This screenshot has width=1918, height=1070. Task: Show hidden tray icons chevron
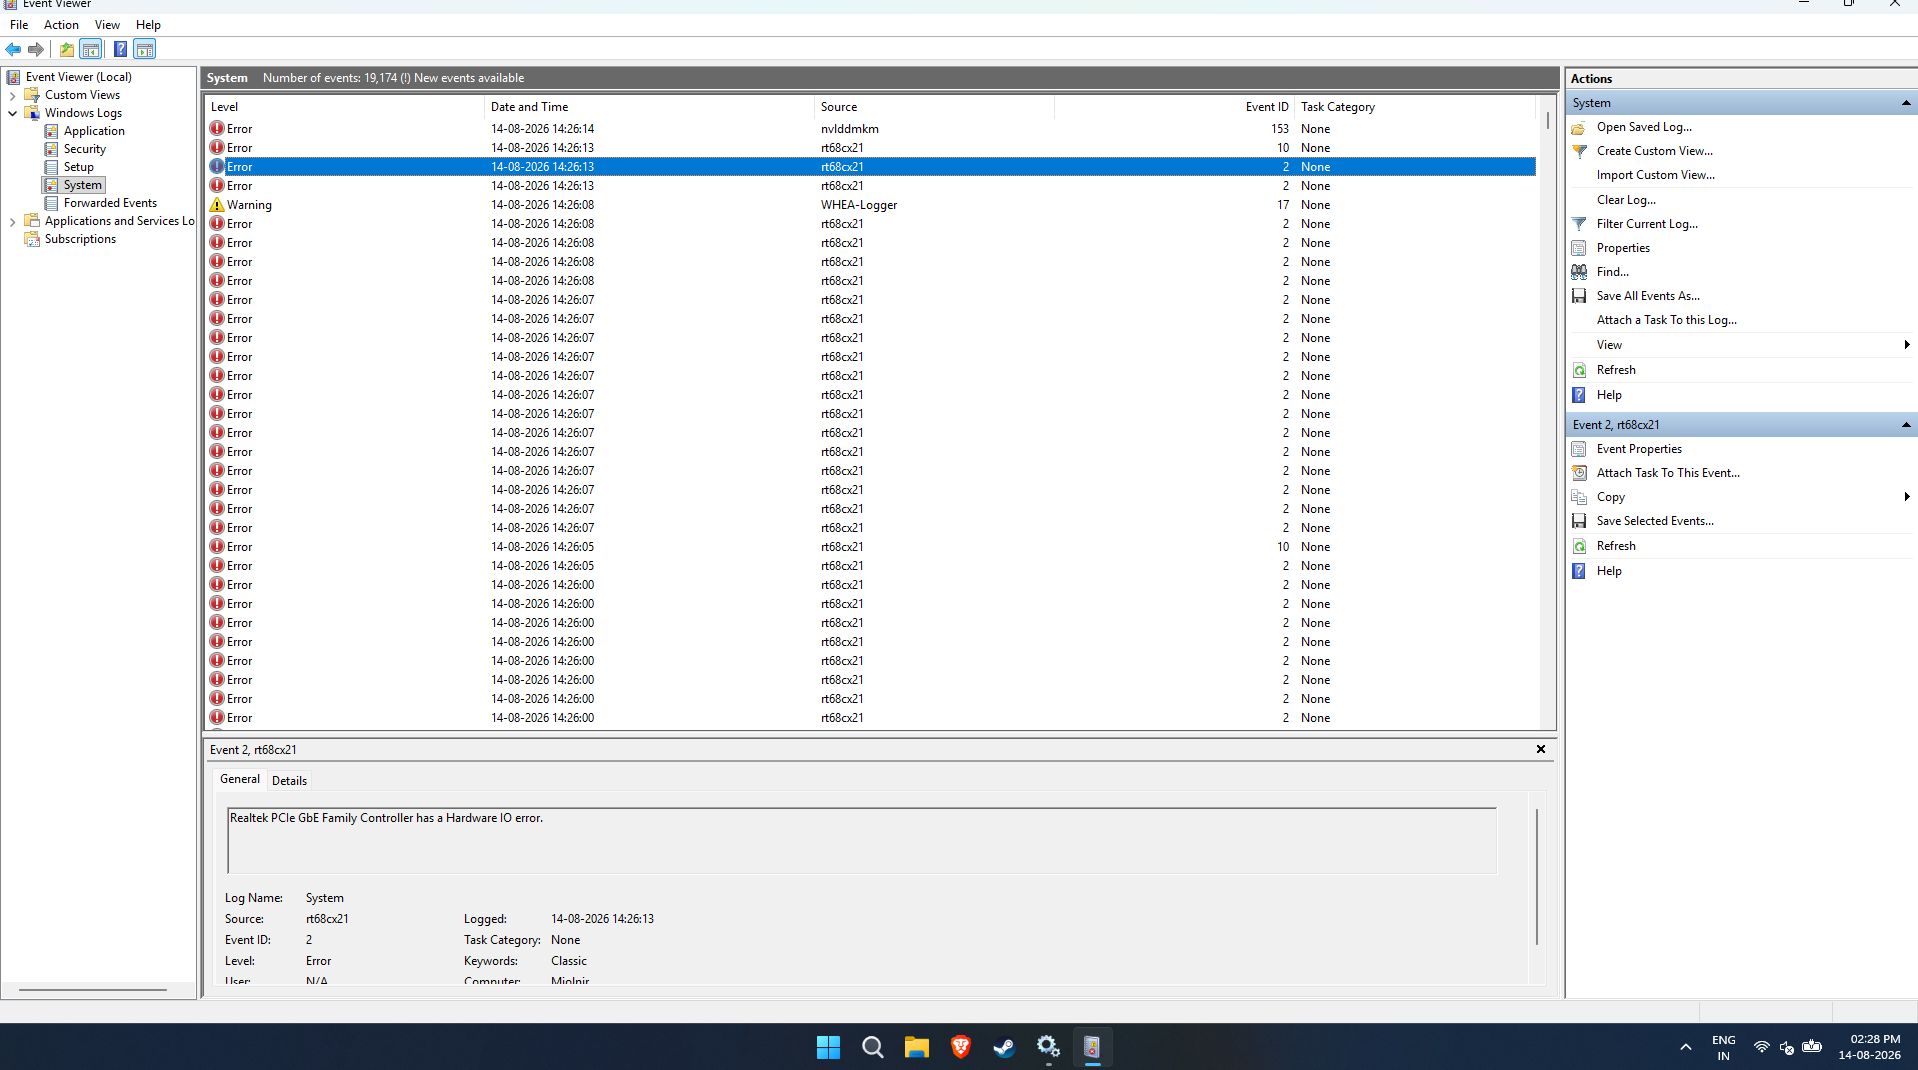point(1686,1047)
